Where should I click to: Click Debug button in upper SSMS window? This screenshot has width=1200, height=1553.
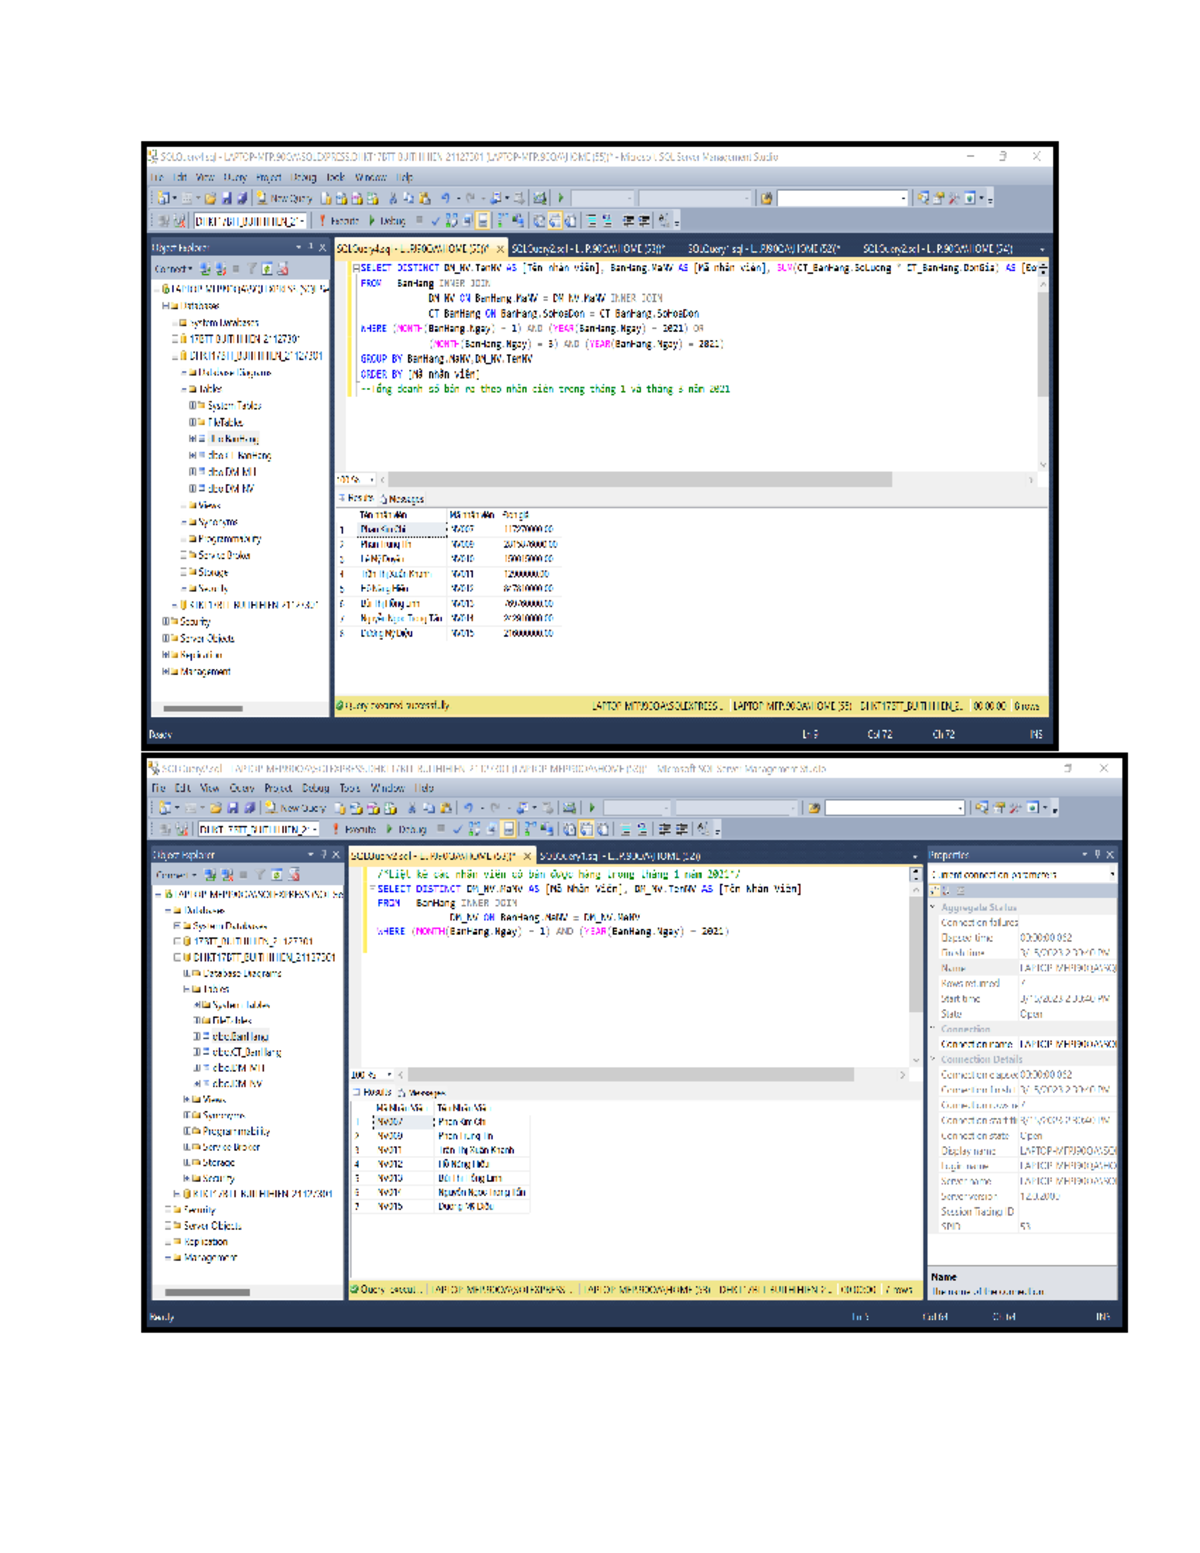coord(387,221)
